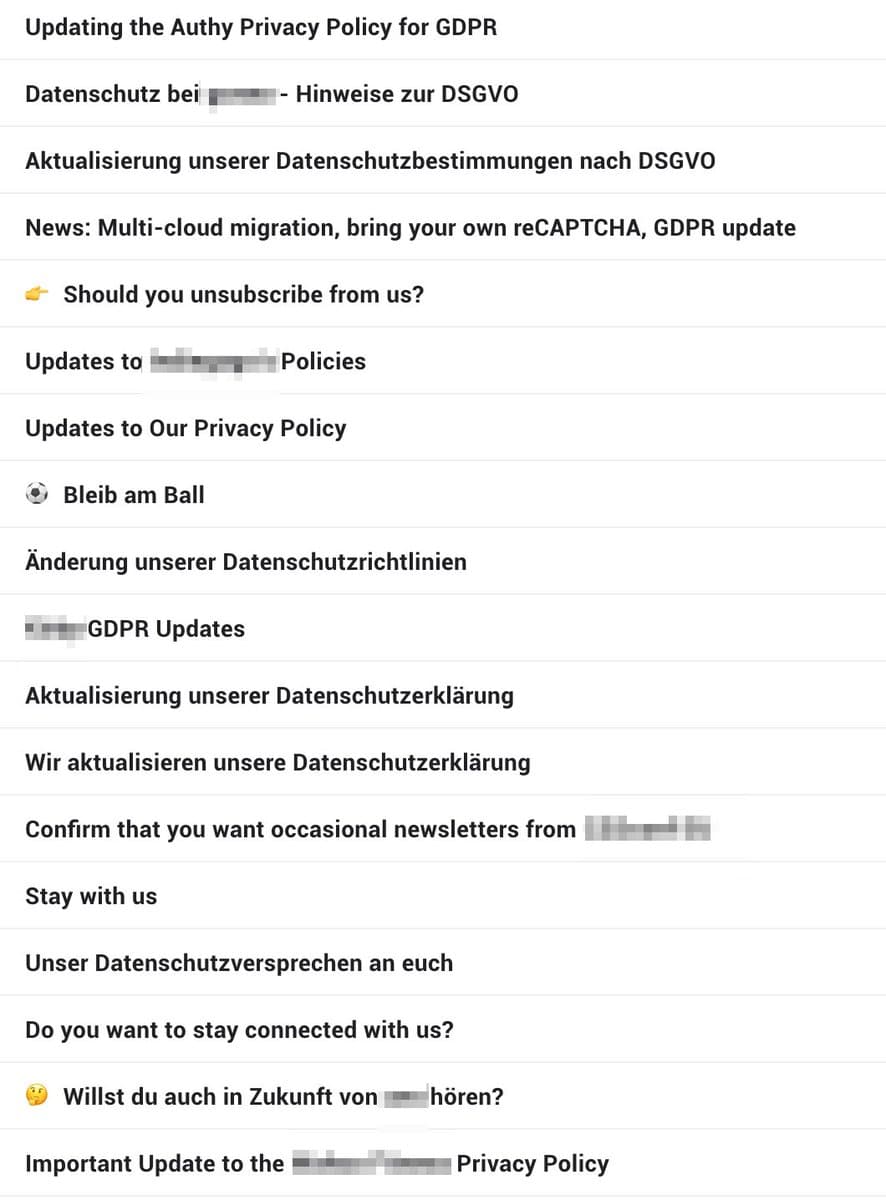Screen dimensions: 886x1200
Task: Open 'Should you unsubscribe from us?' email
Action: point(244,295)
